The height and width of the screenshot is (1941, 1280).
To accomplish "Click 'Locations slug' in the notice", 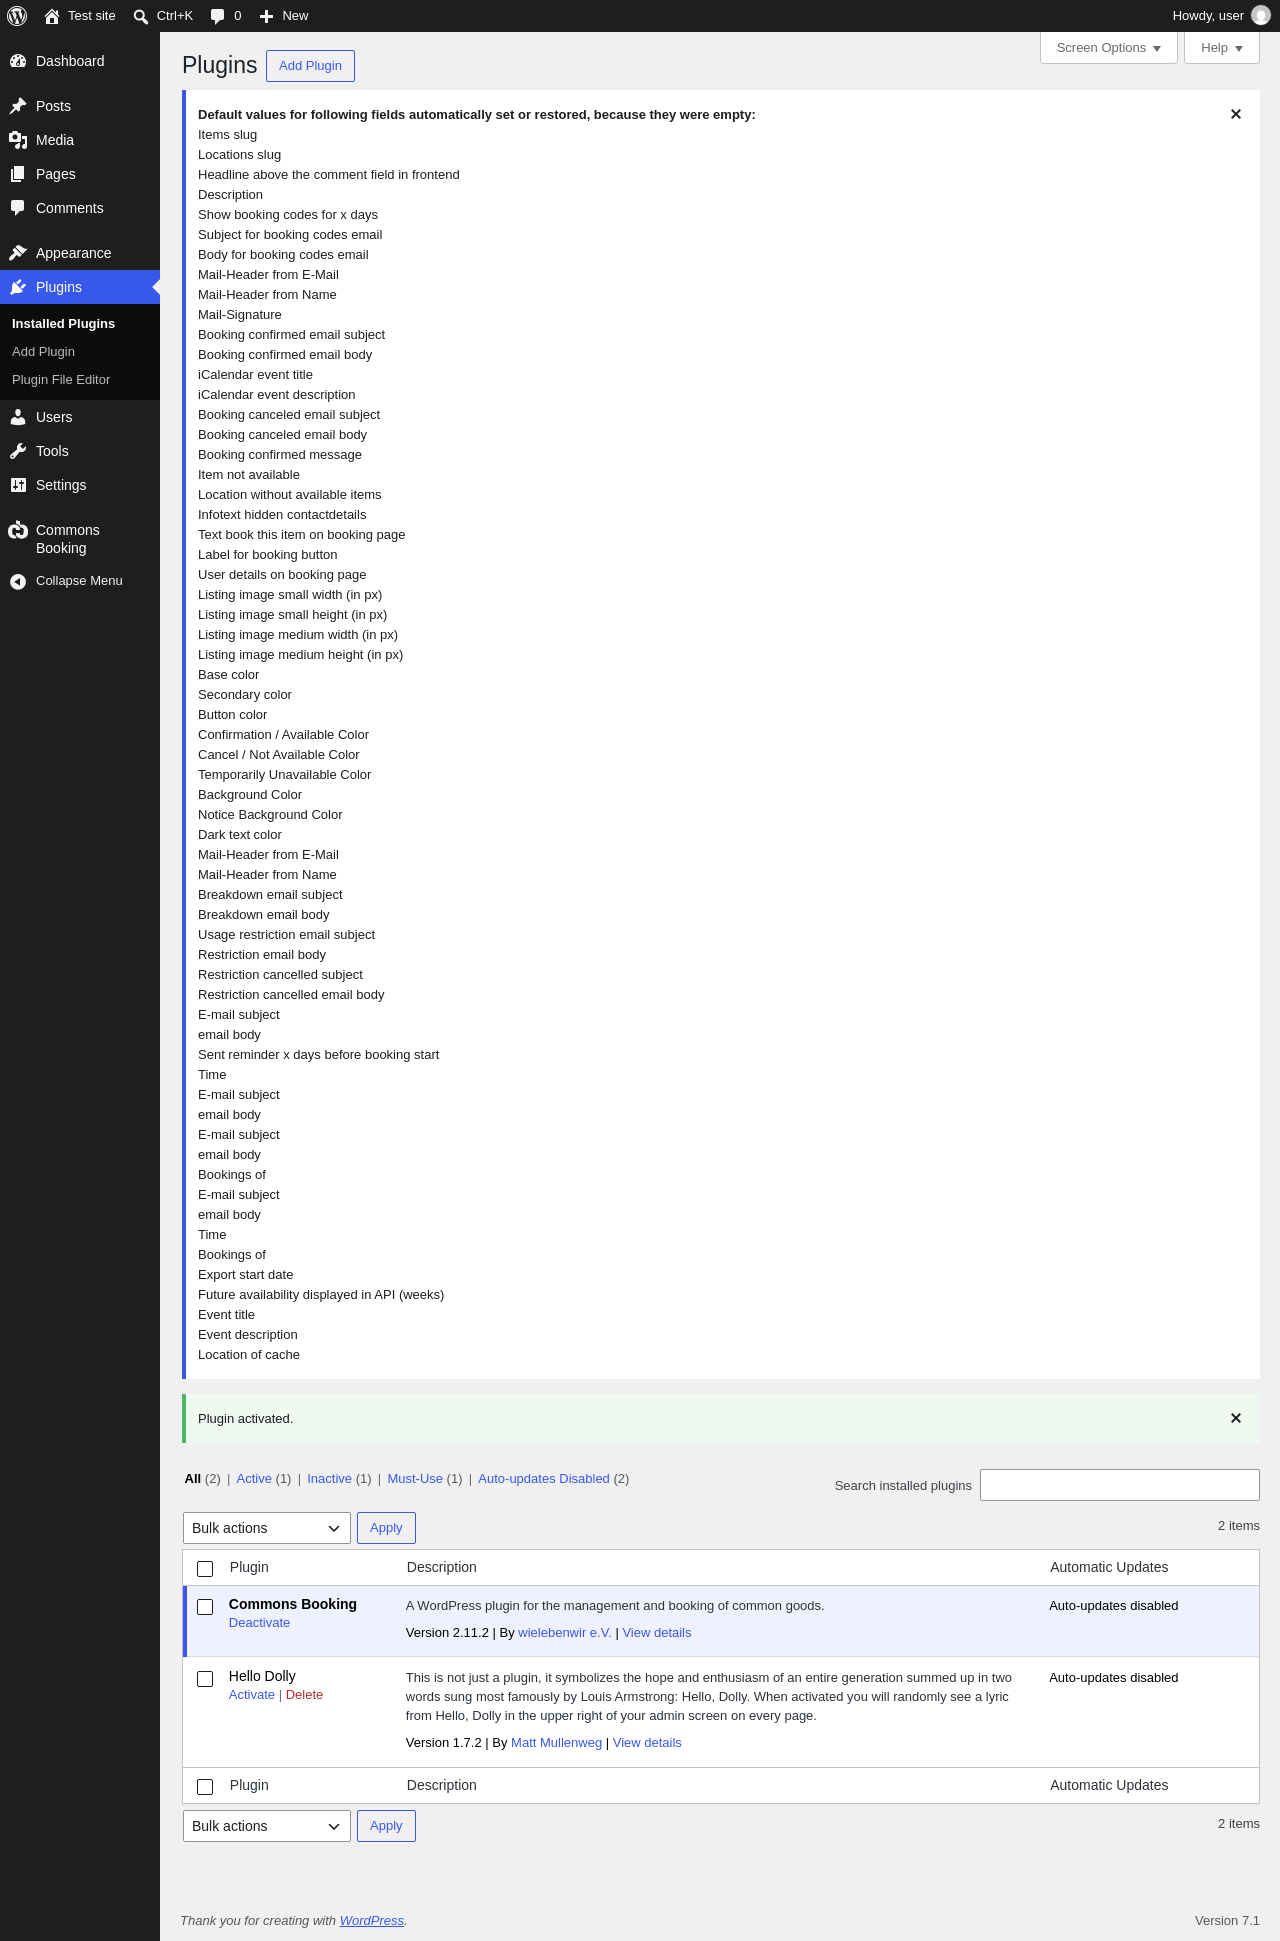I will pyautogui.click(x=239, y=155).
